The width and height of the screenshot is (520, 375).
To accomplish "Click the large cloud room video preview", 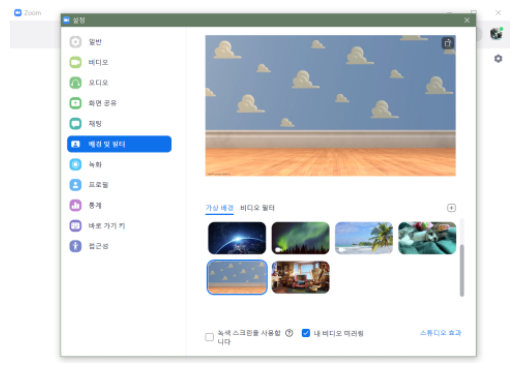I will pyautogui.click(x=330, y=106).
